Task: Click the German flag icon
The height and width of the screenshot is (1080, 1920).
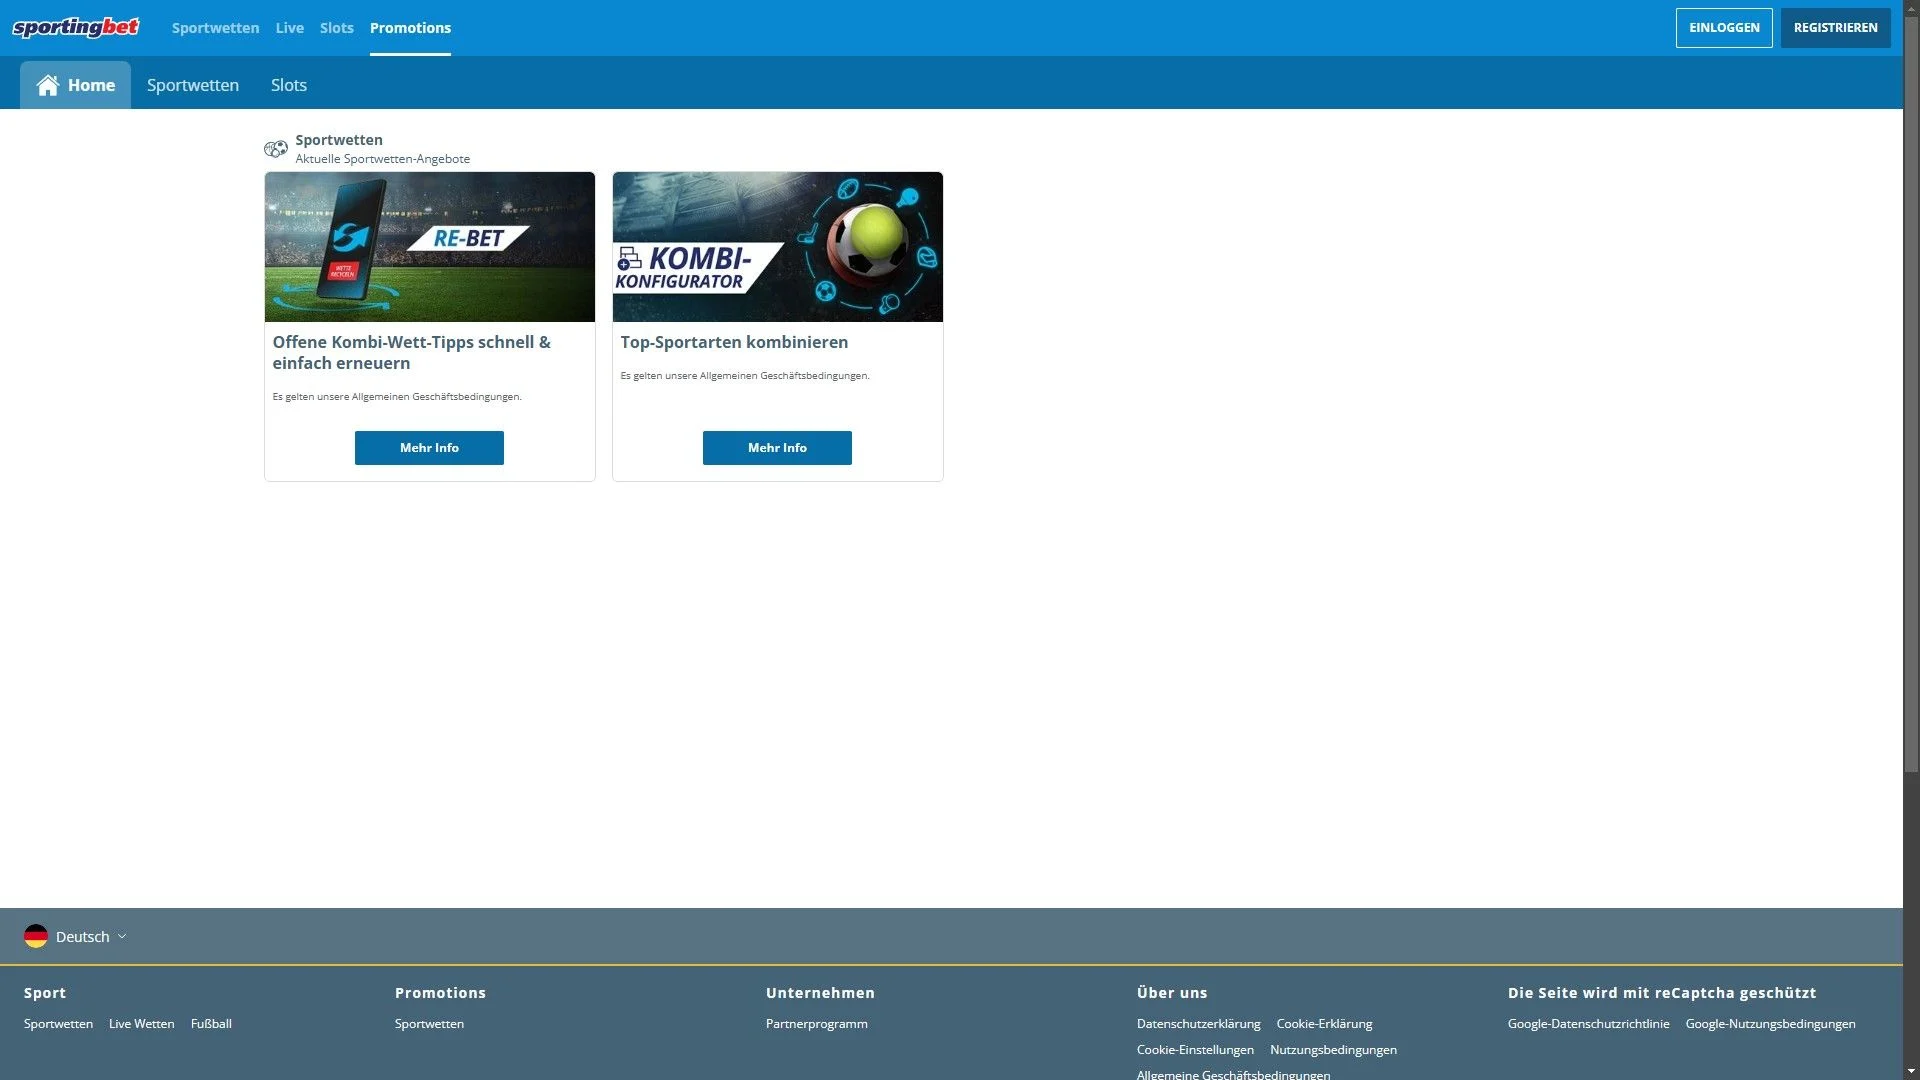Action: (x=36, y=936)
